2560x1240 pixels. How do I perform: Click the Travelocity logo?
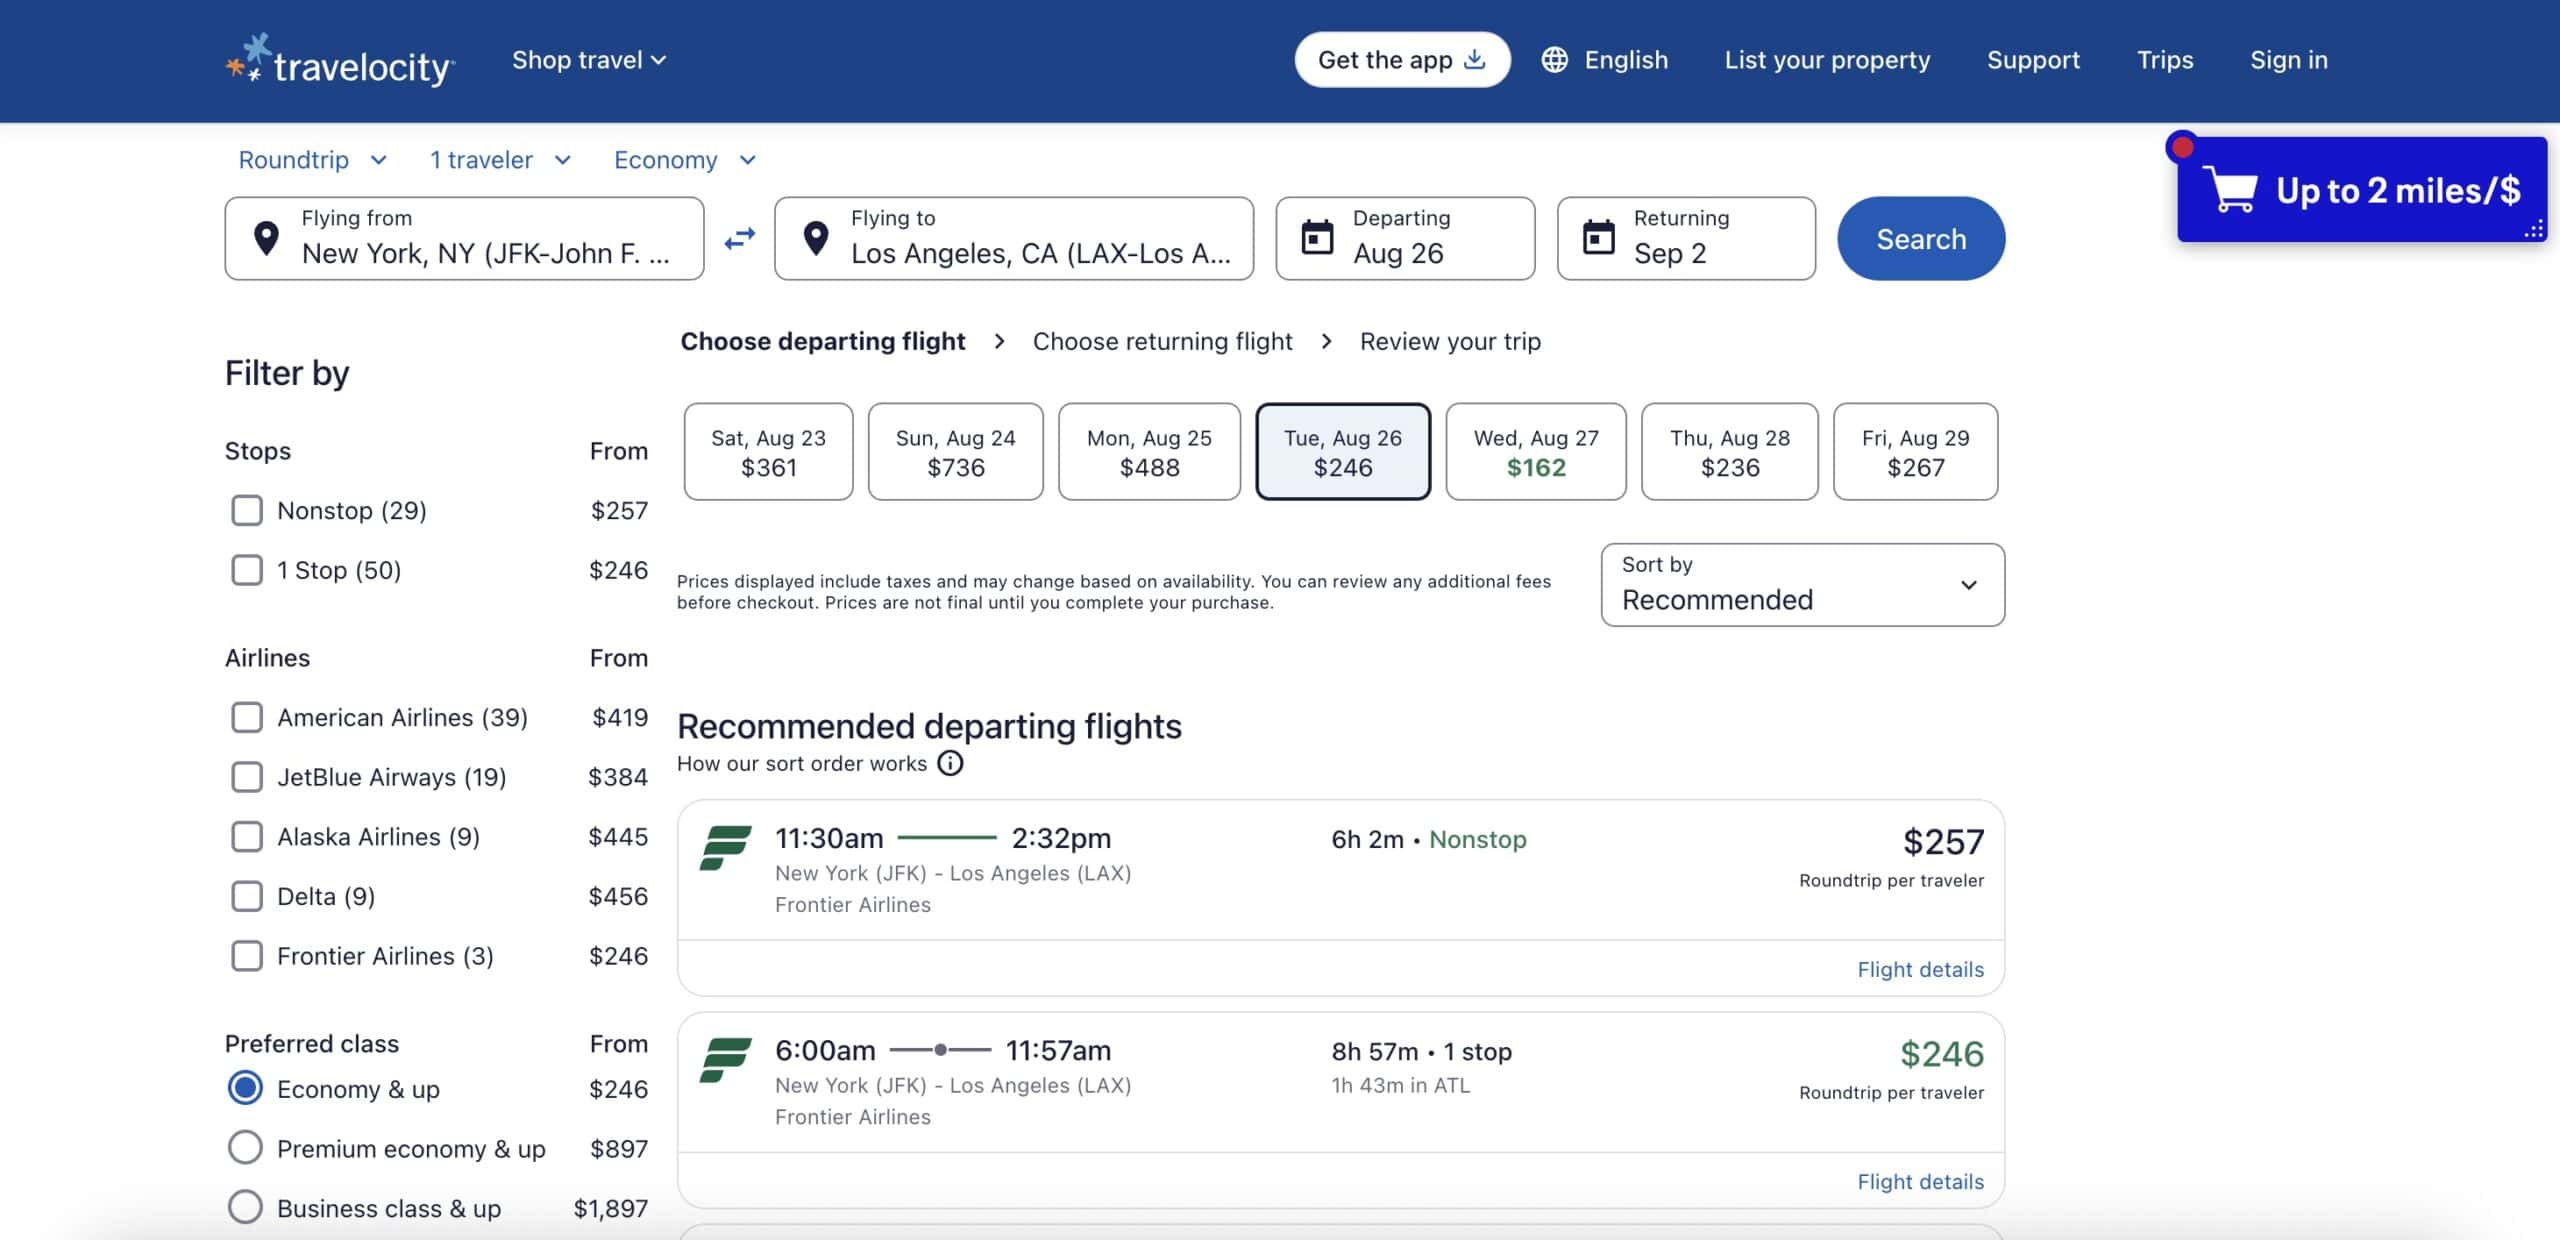click(x=340, y=60)
